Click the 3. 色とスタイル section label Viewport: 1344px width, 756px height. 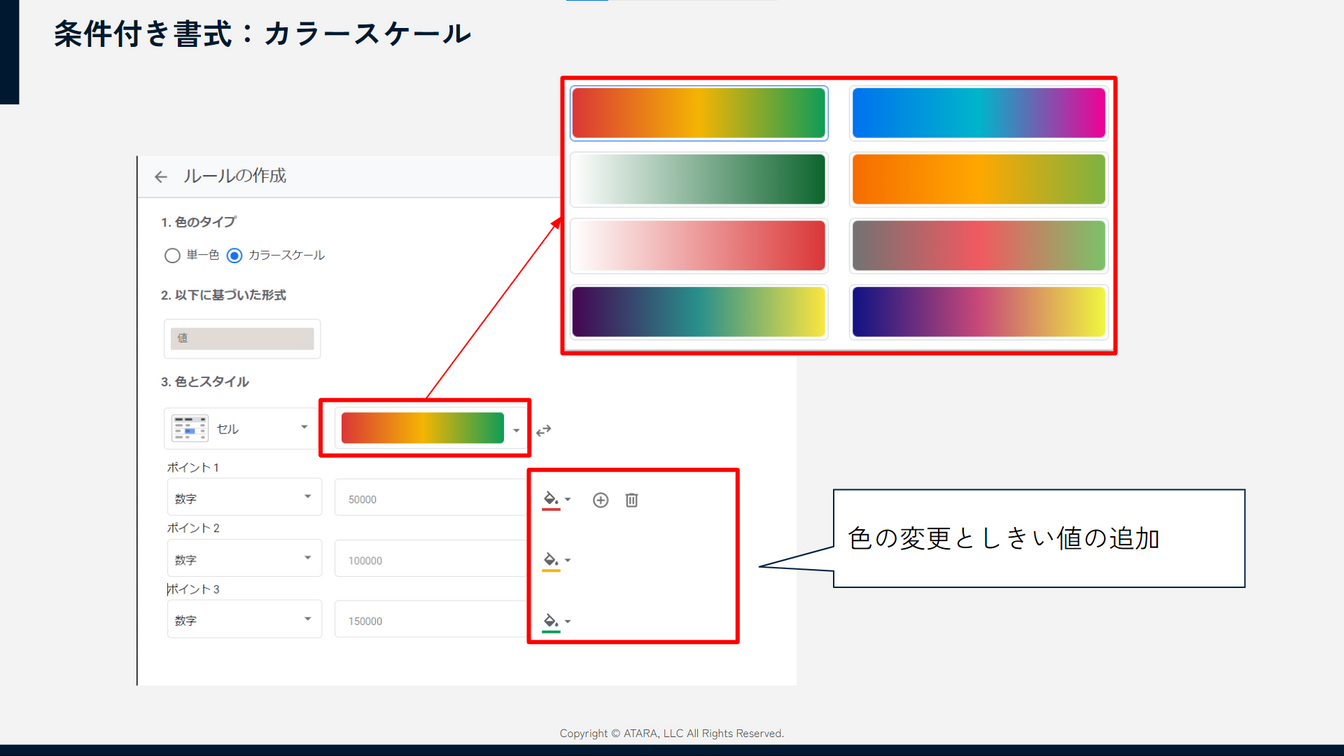click(x=205, y=382)
